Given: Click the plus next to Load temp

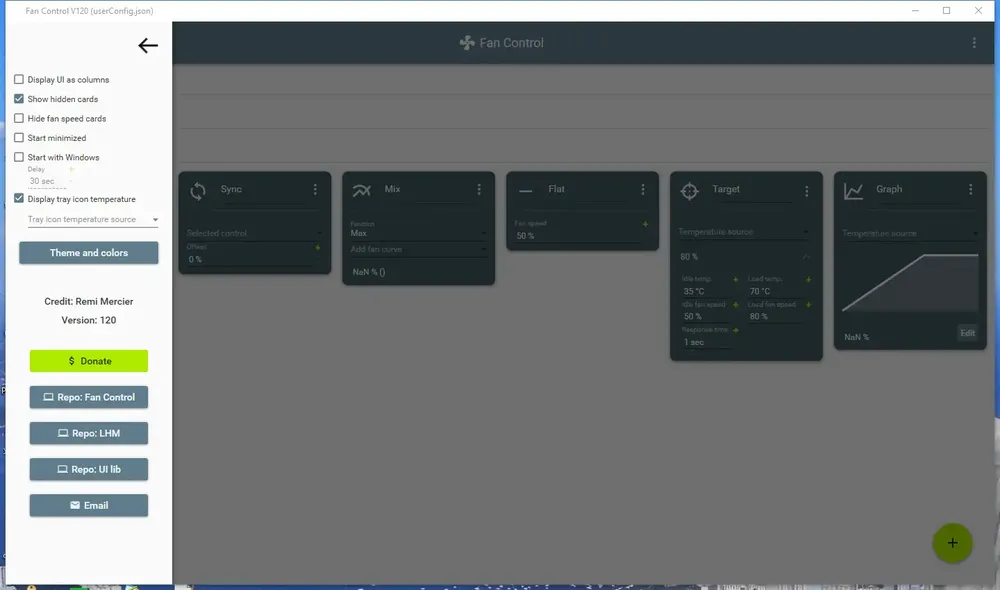Looking at the screenshot, I should pos(808,279).
